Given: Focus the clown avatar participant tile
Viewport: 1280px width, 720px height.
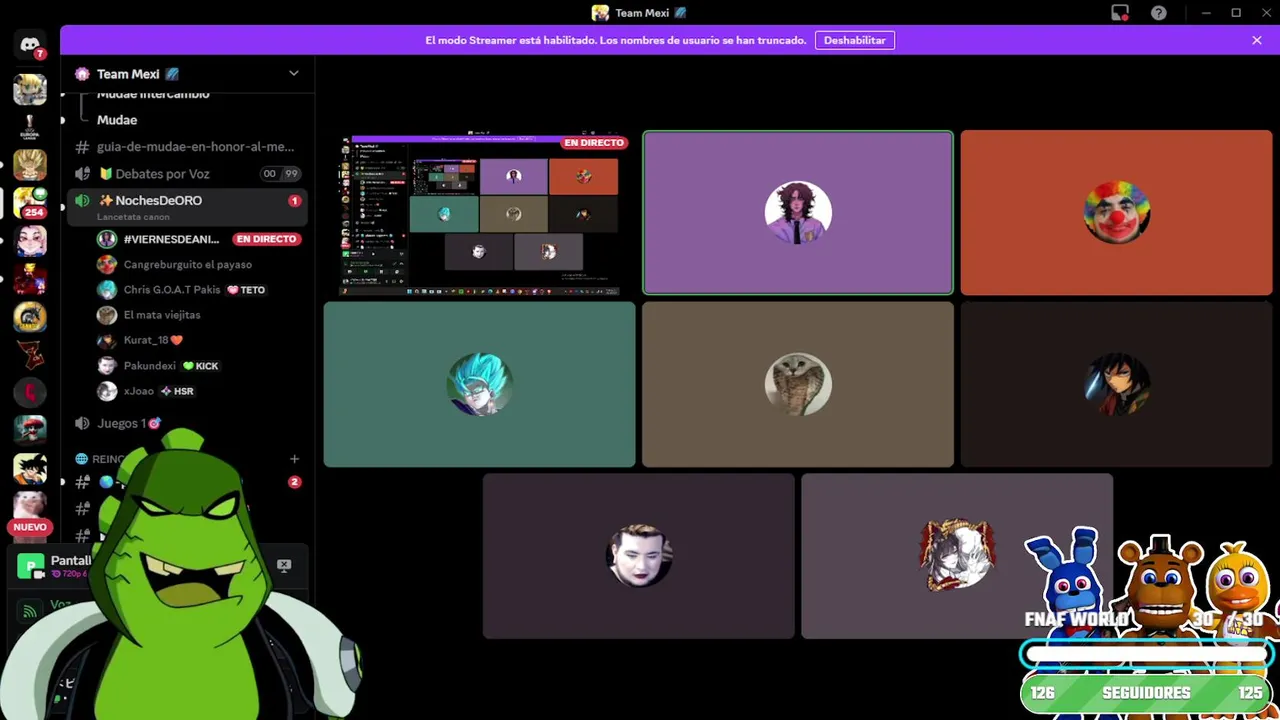Looking at the screenshot, I should pos(1116,213).
